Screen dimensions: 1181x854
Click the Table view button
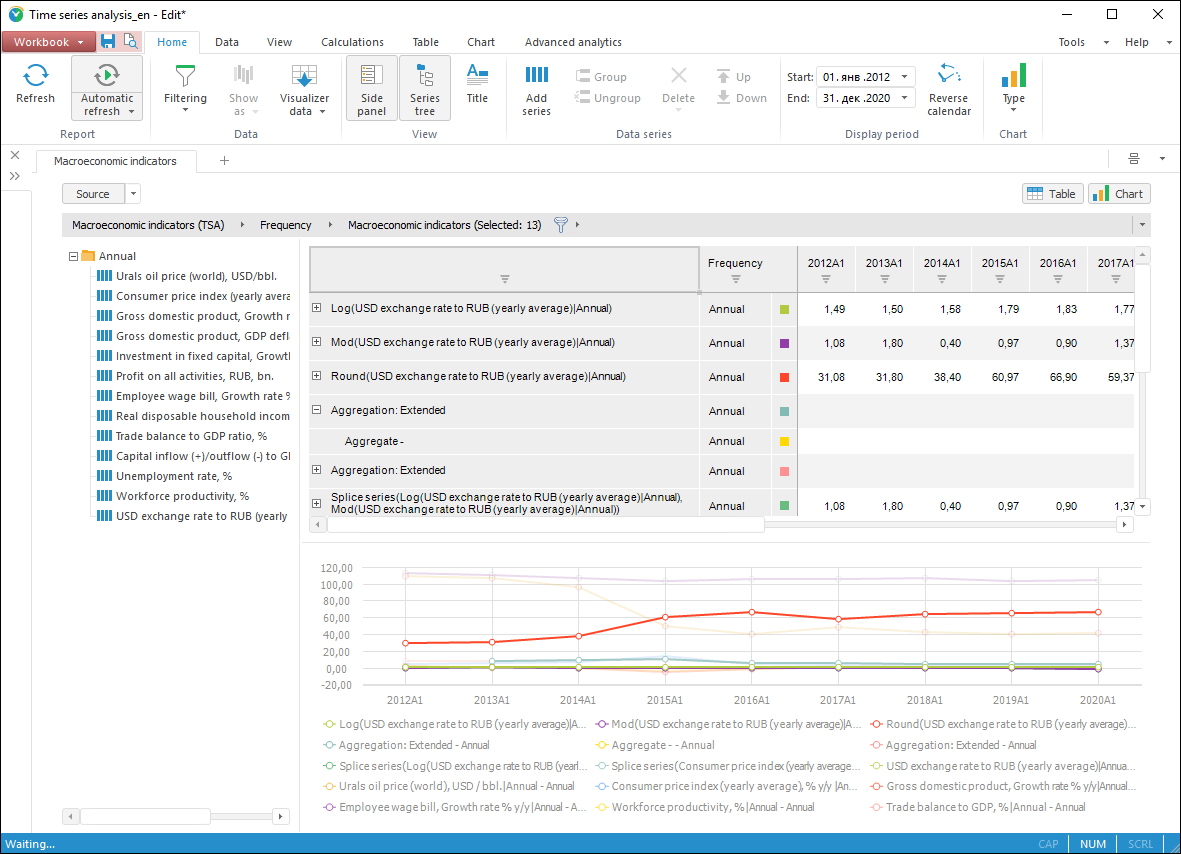(1052, 194)
